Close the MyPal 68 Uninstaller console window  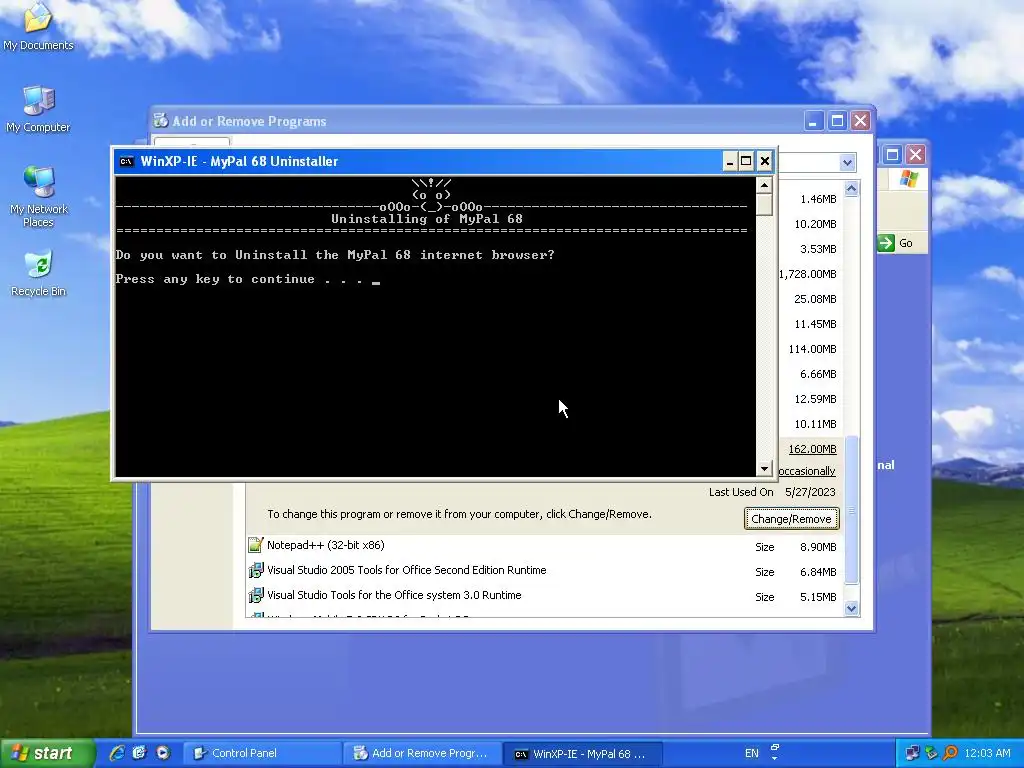pyautogui.click(x=764, y=161)
